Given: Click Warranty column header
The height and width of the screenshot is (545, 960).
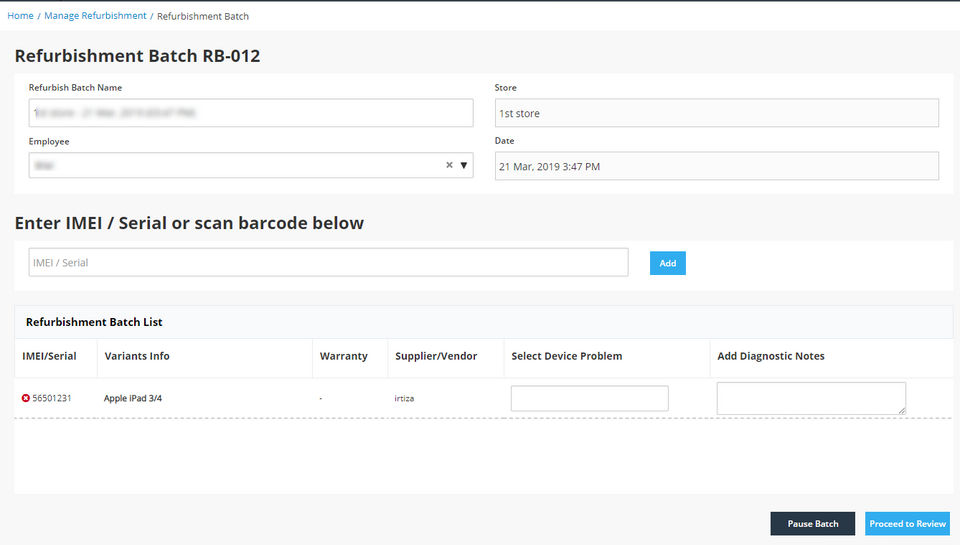Looking at the screenshot, I should [x=343, y=356].
